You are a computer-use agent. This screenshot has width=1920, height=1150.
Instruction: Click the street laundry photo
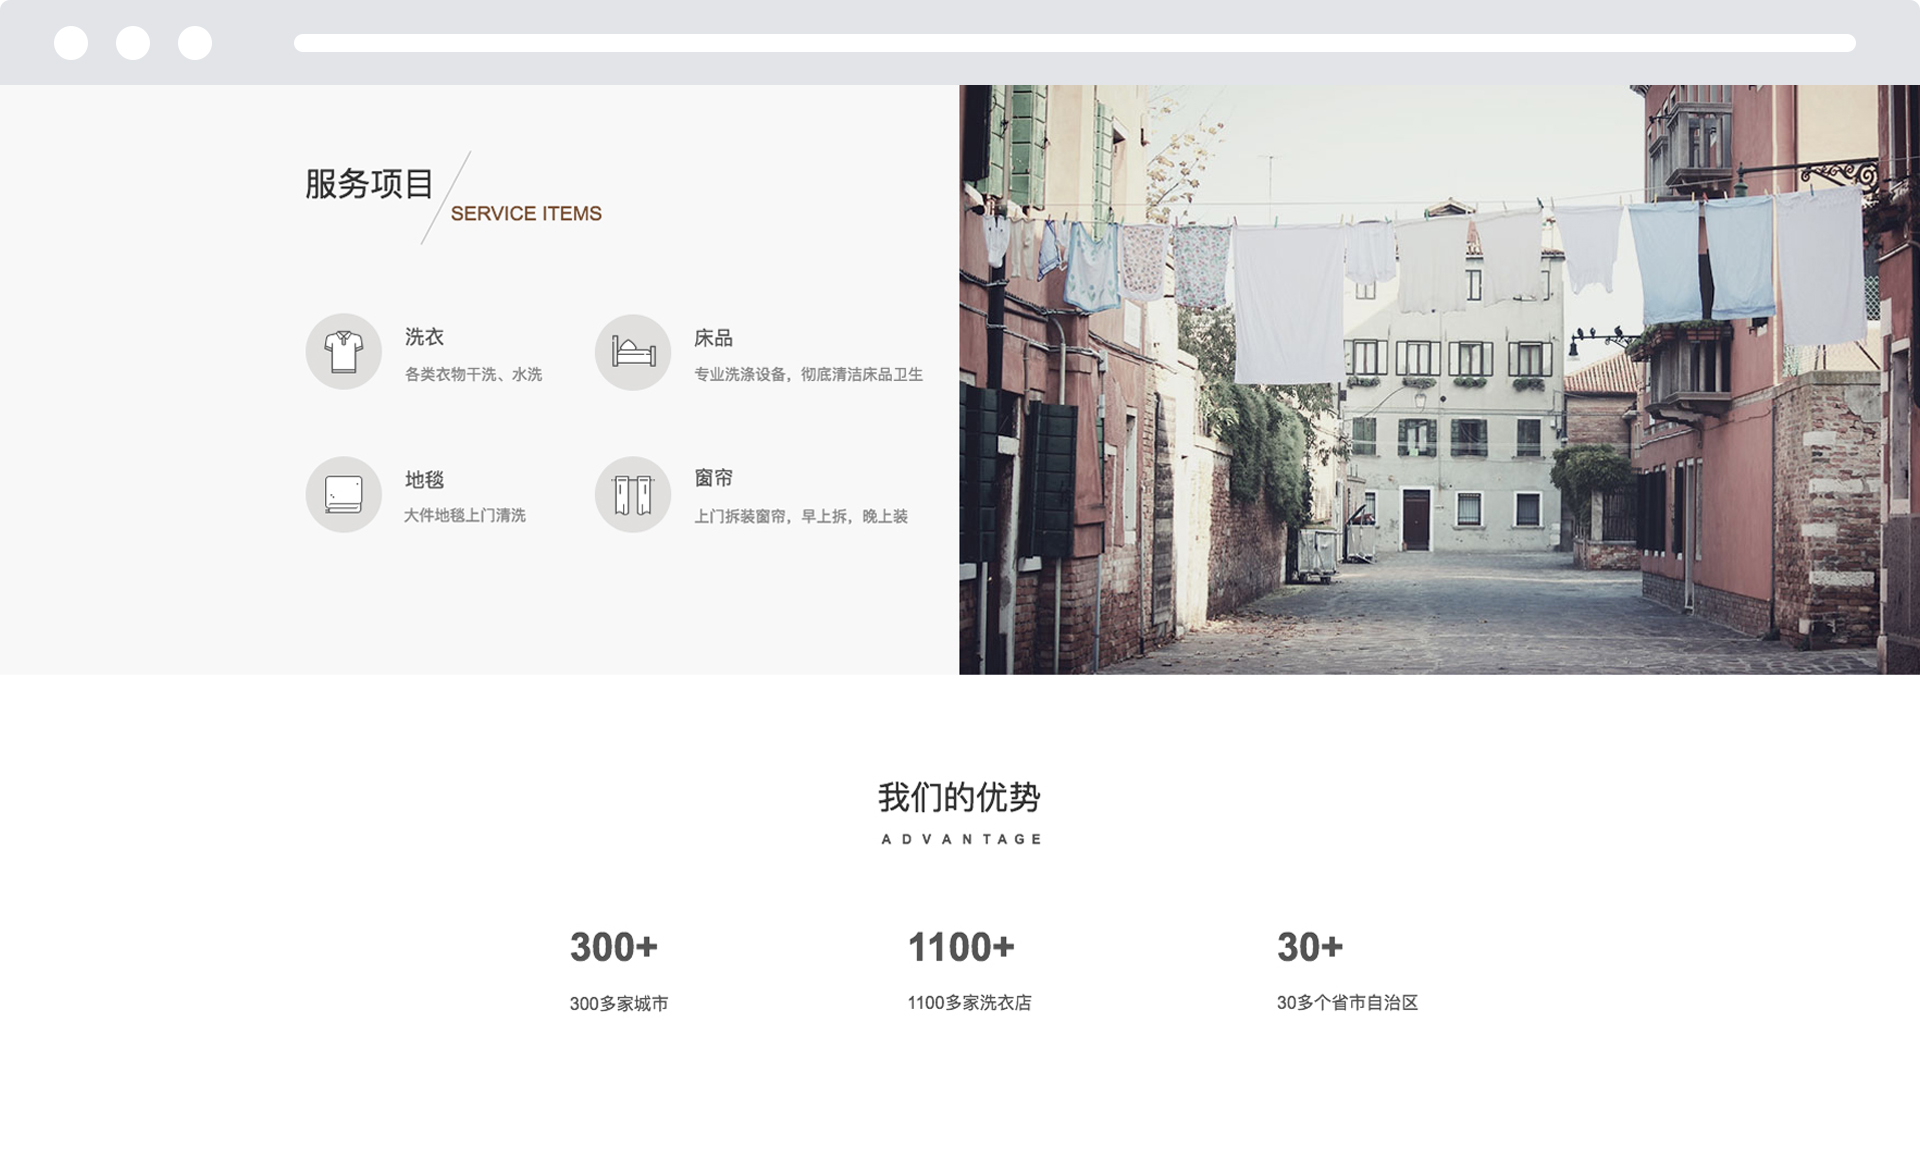point(1439,380)
